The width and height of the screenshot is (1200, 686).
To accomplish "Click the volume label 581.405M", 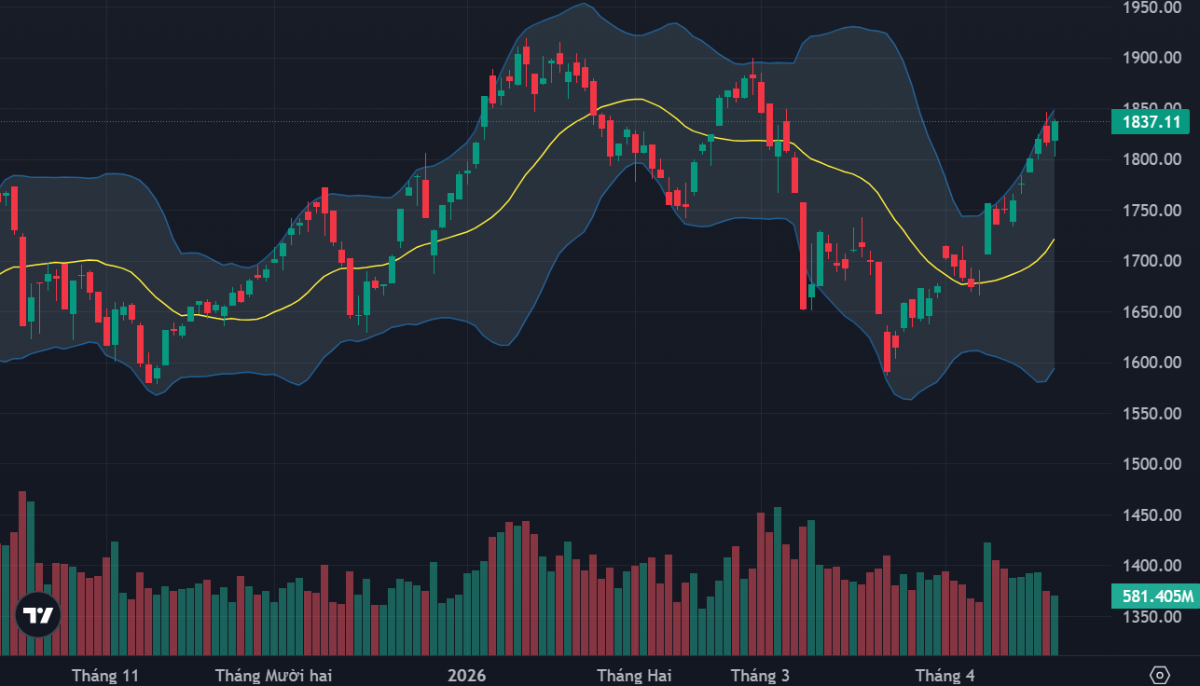I will (x=1153, y=598).
